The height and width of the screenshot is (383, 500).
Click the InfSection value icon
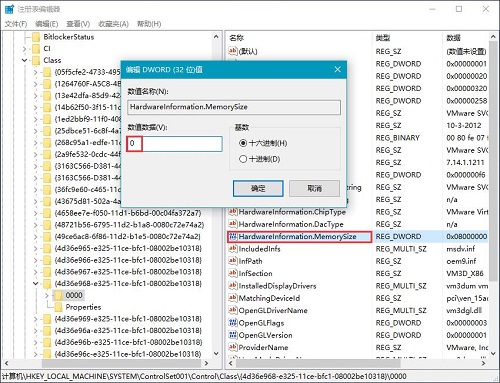coord(233,273)
